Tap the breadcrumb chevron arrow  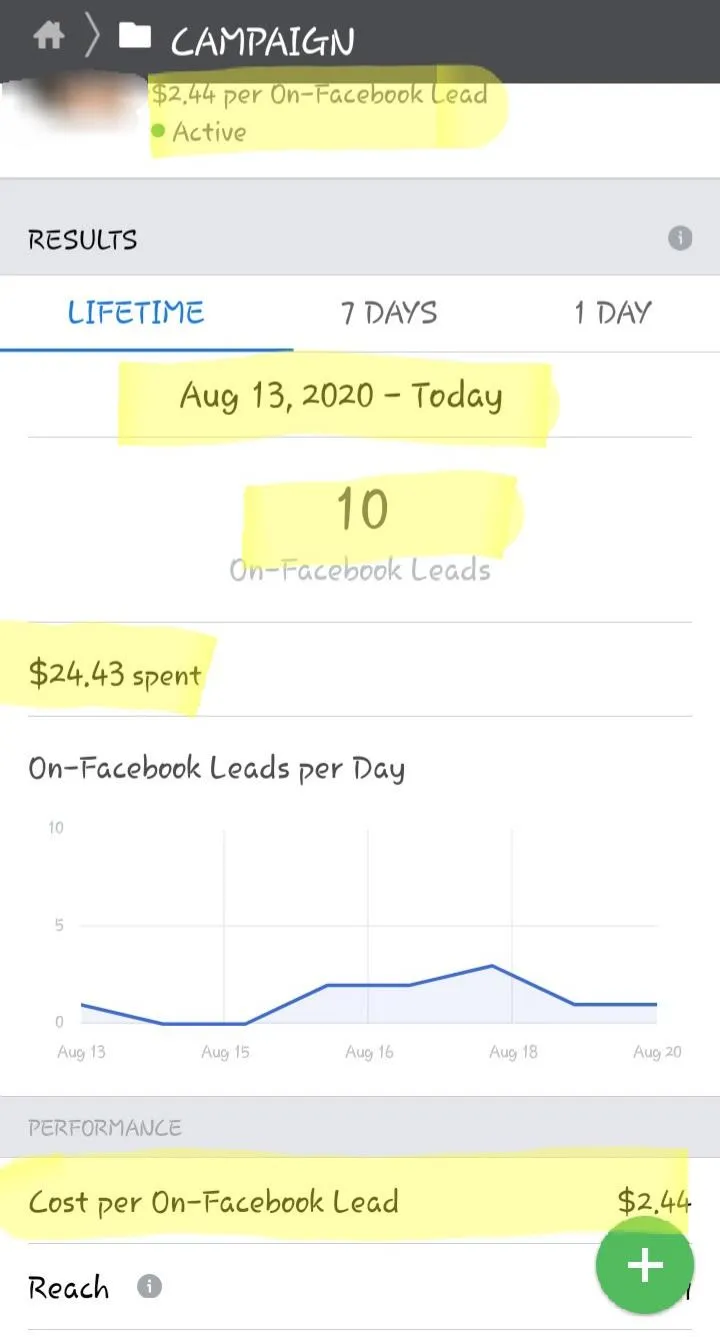[x=92, y=38]
